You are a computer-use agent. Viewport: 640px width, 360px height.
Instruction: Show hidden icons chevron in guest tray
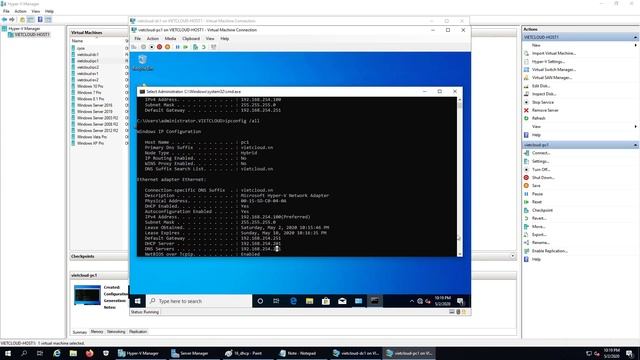(411, 301)
